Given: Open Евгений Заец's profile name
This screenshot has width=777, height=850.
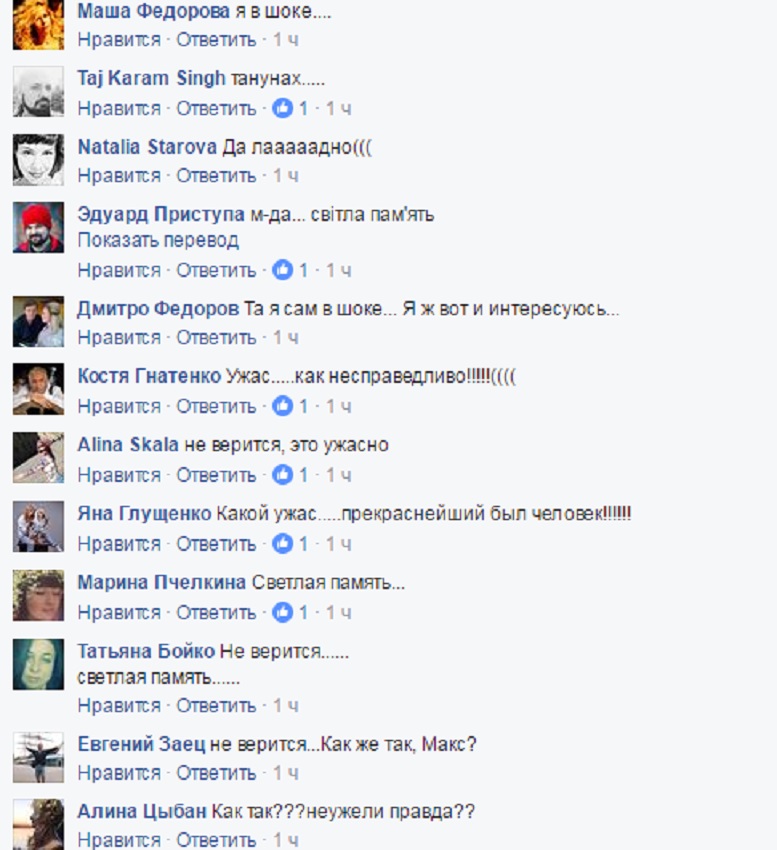Looking at the screenshot, I should pyautogui.click(x=142, y=744).
